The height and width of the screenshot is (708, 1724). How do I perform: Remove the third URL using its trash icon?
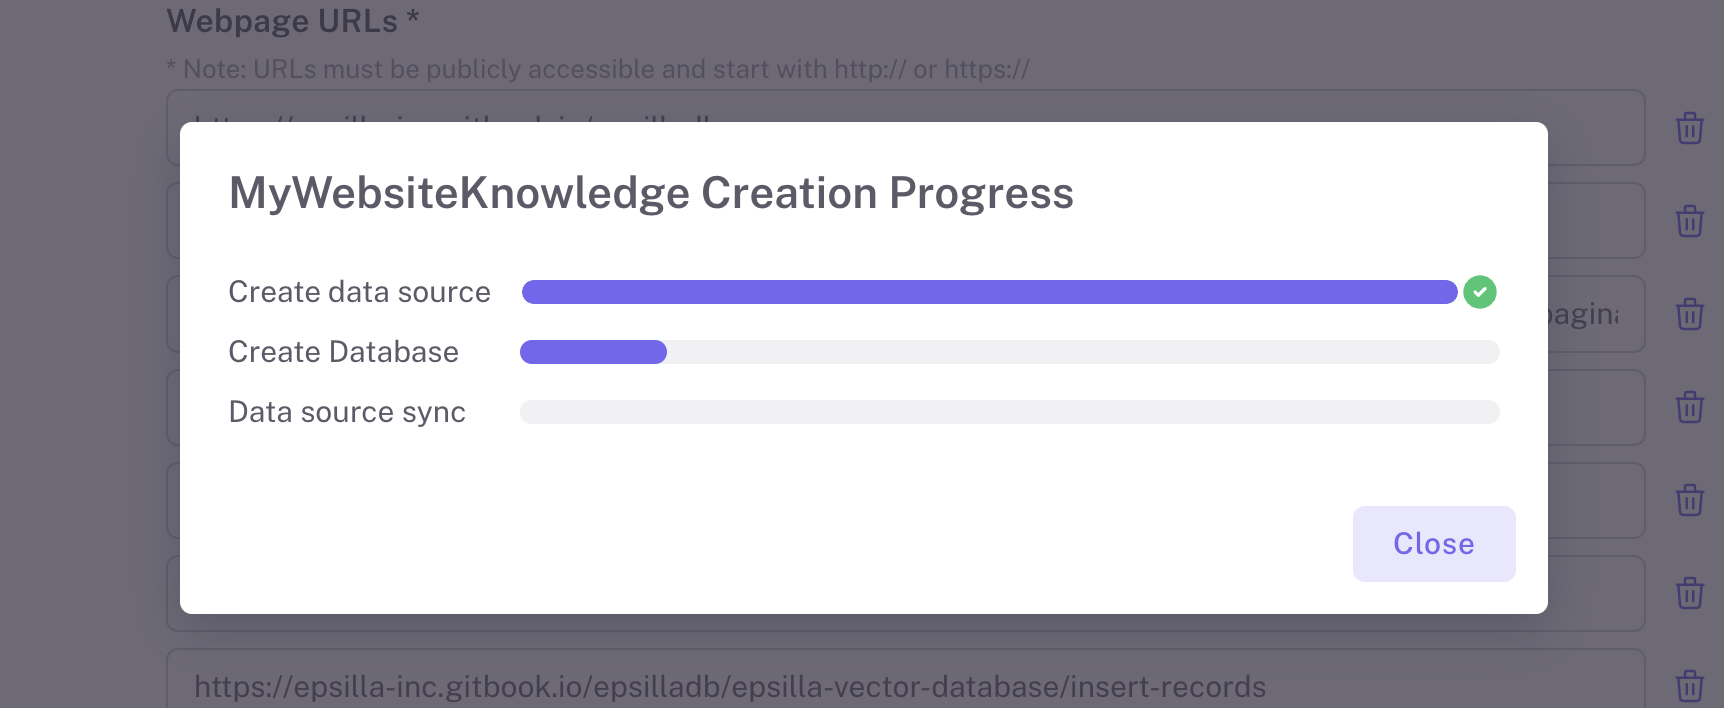pyautogui.click(x=1689, y=314)
